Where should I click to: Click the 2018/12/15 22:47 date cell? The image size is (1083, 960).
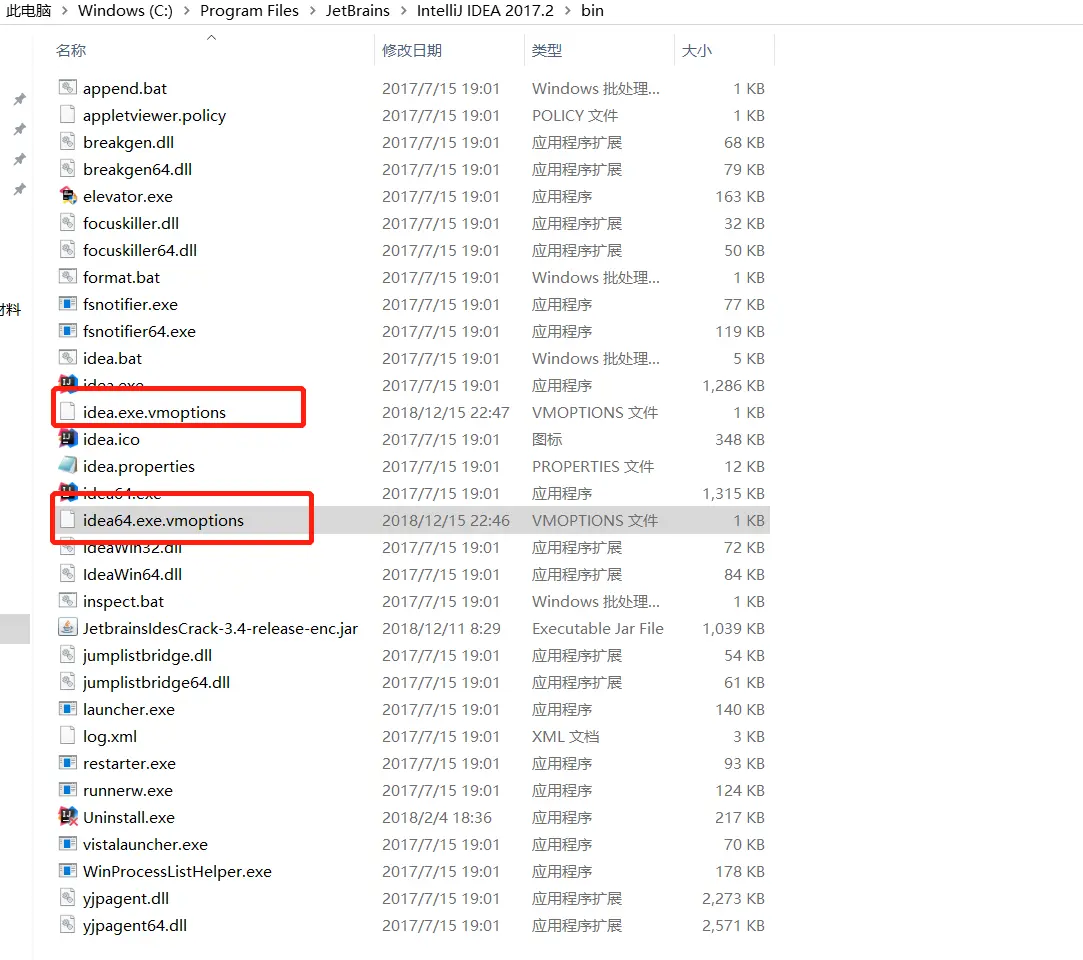(x=445, y=412)
